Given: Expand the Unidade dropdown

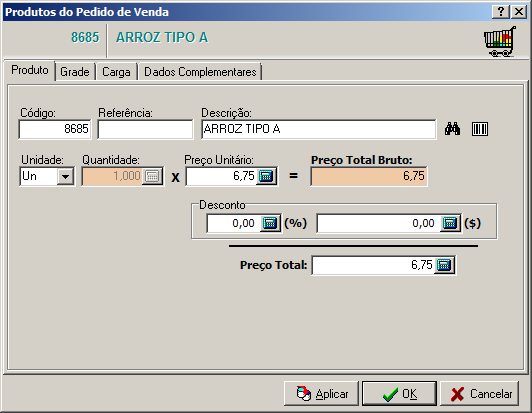Looking at the screenshot, I should click(x=65, y=176).
